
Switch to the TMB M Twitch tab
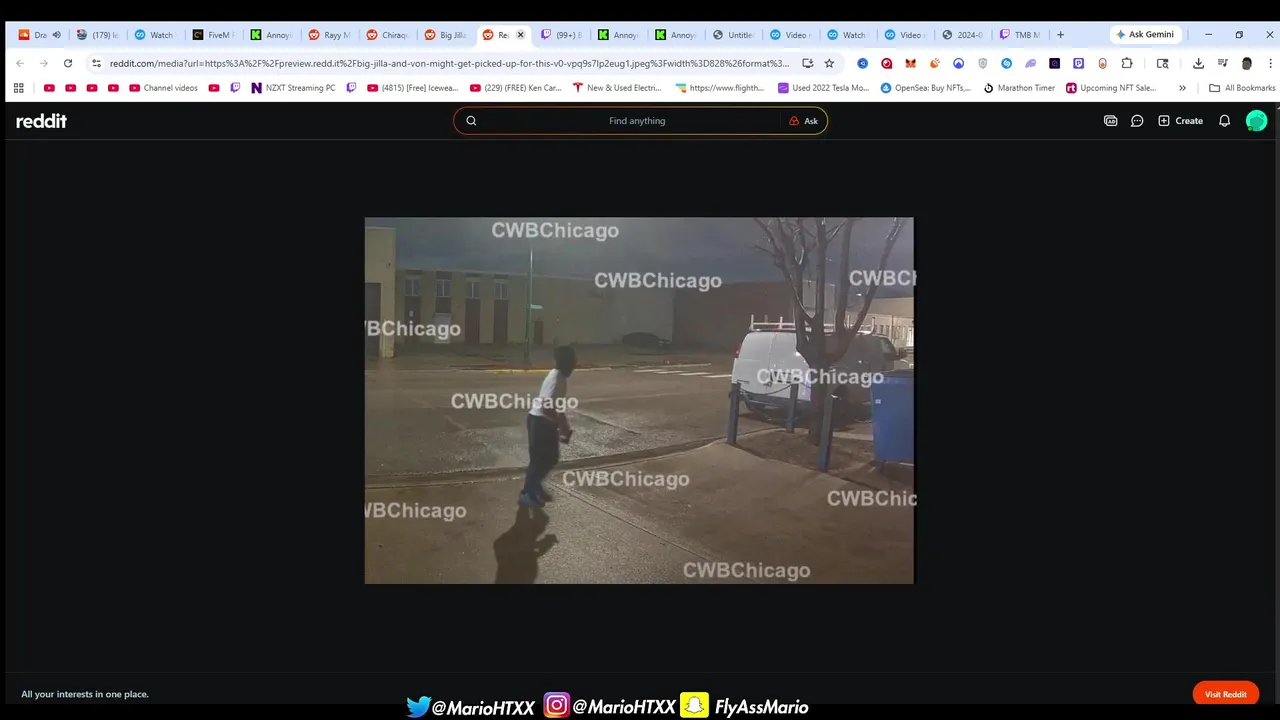coord(1020,35)
